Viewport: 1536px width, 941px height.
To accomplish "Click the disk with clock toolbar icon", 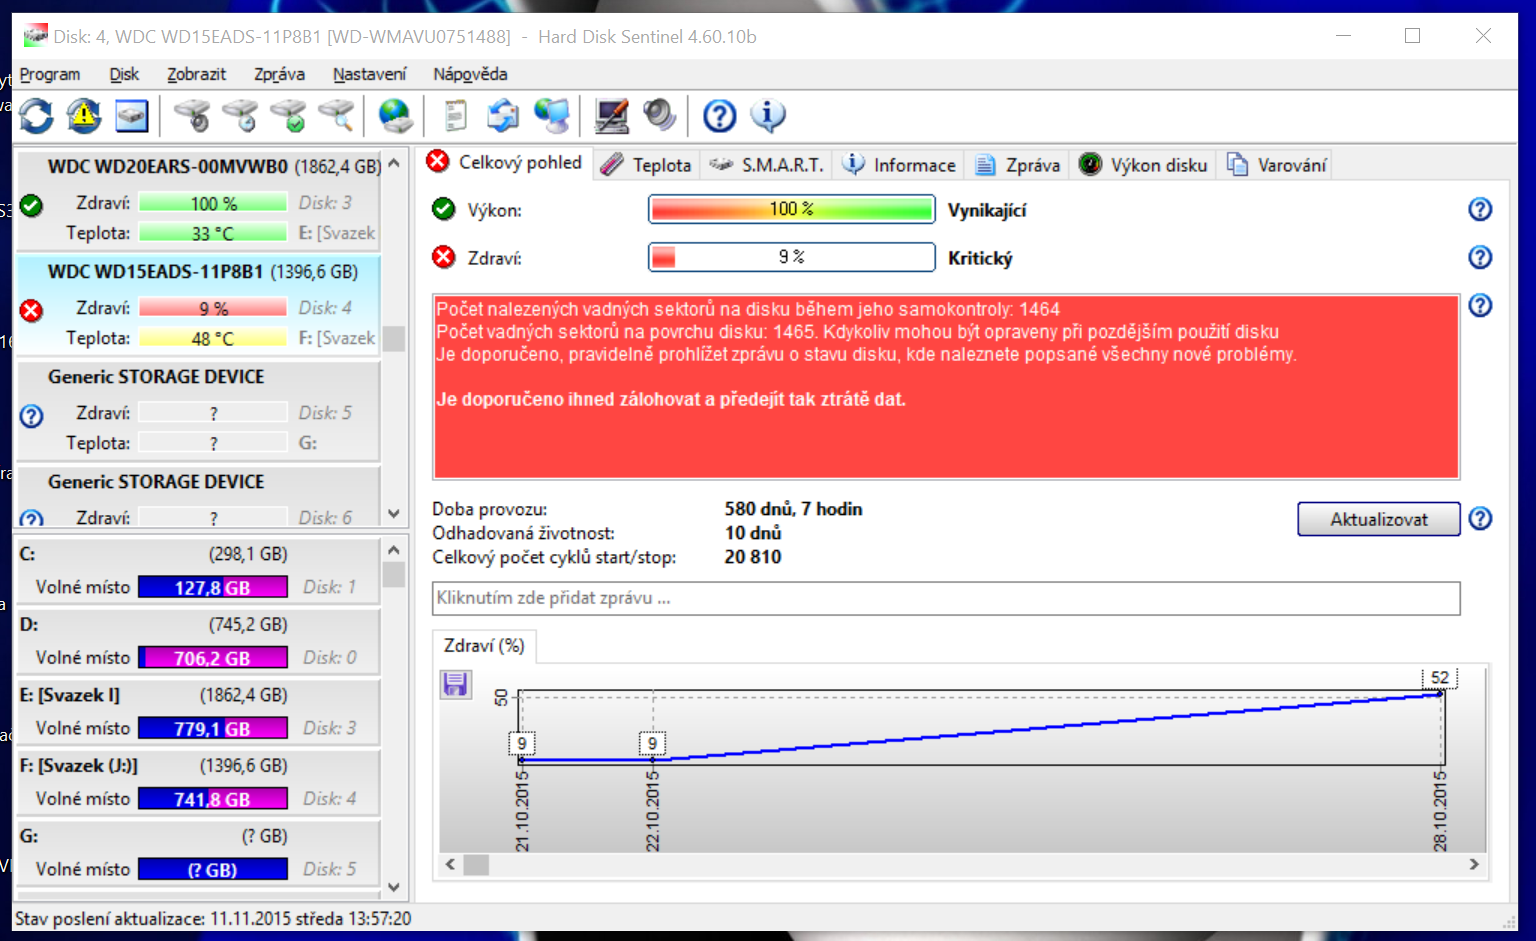I will point(240,116).
